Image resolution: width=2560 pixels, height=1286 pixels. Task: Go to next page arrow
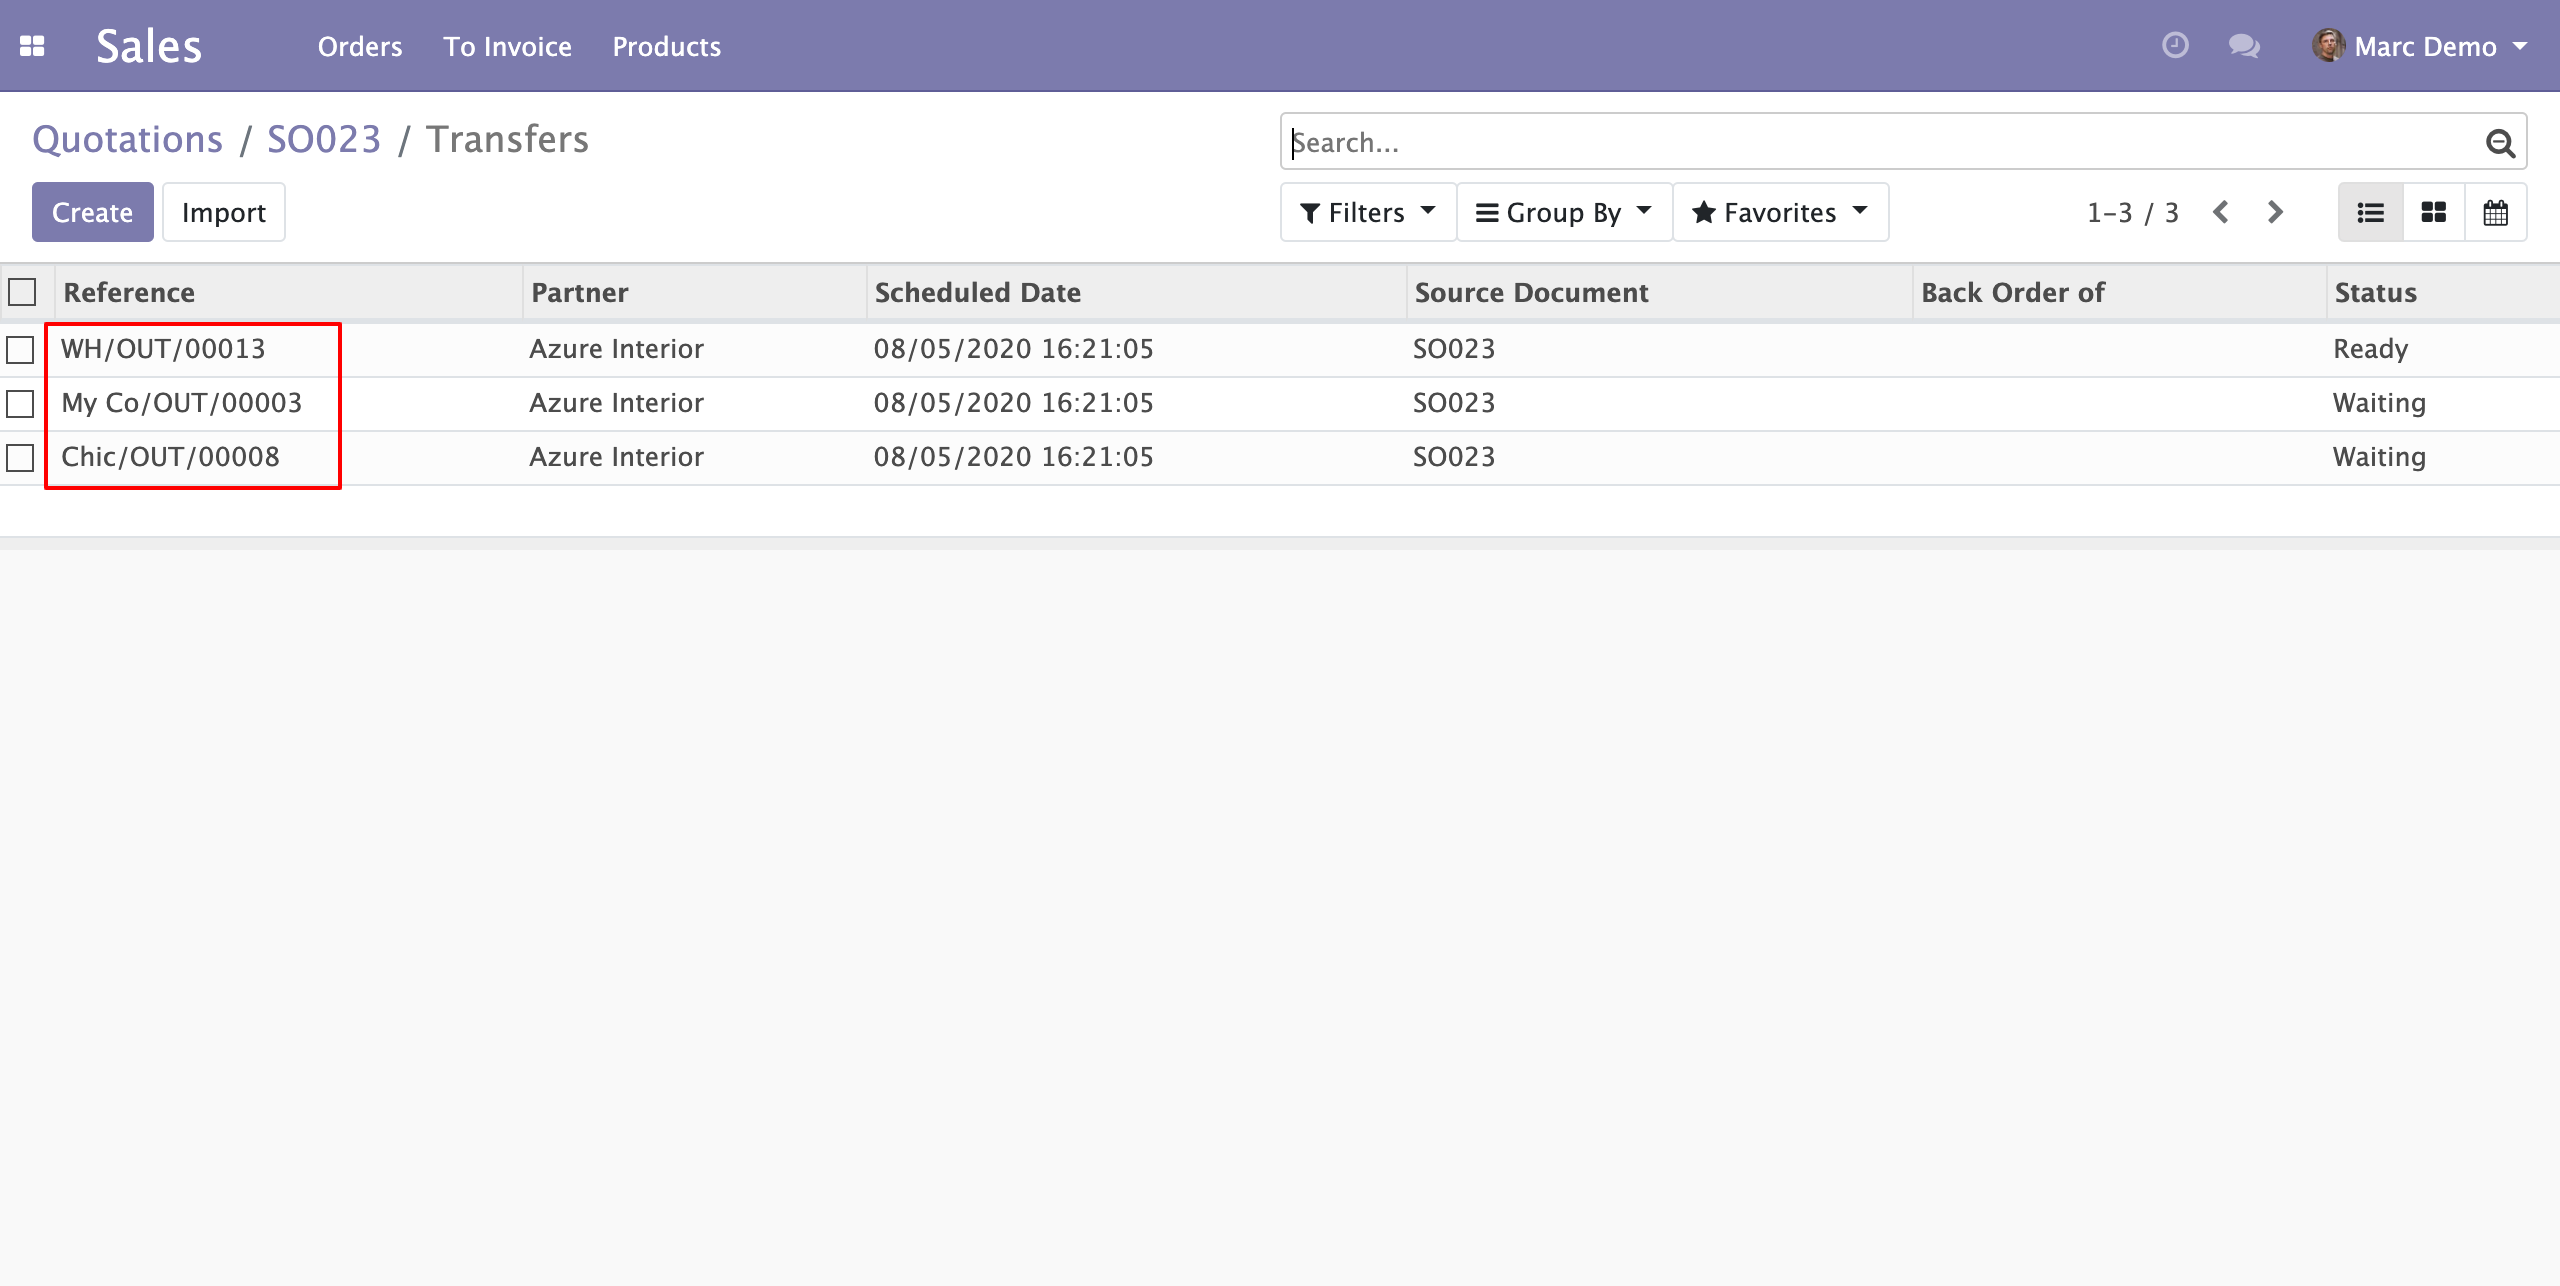click(2275, 212)
